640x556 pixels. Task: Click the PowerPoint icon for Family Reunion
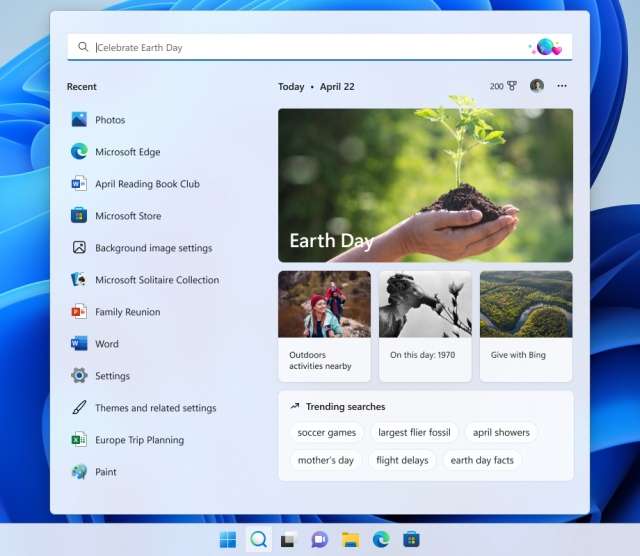point(79,311)
